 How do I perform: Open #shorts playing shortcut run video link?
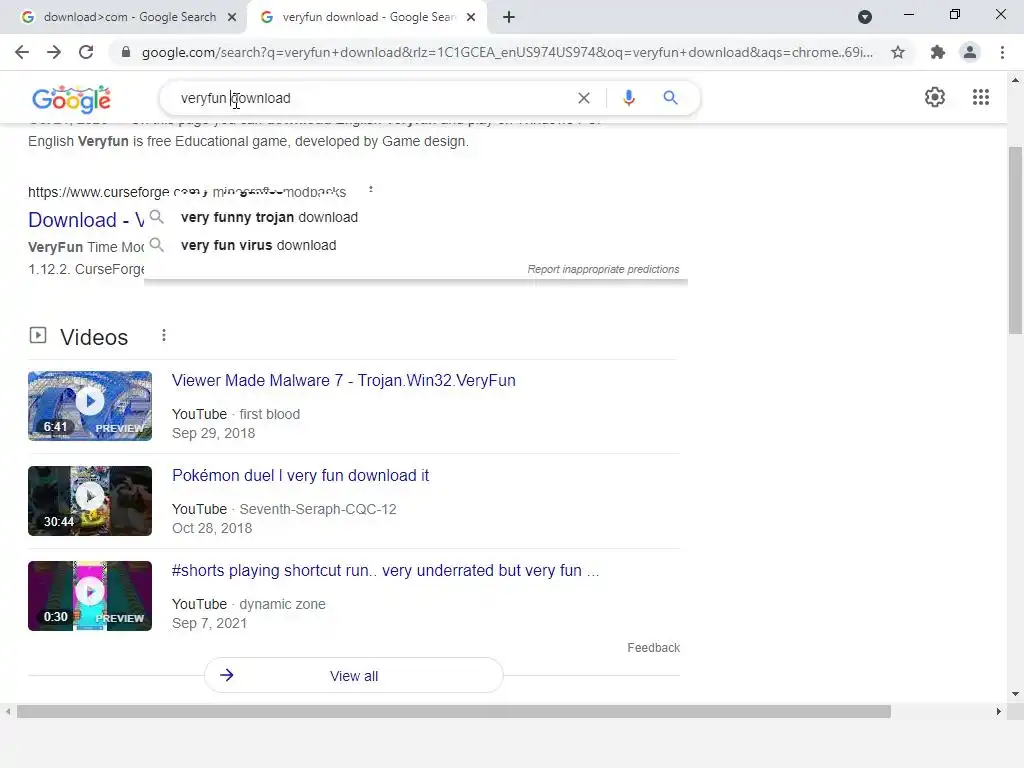pyautogui.click(x=385, y=570)
